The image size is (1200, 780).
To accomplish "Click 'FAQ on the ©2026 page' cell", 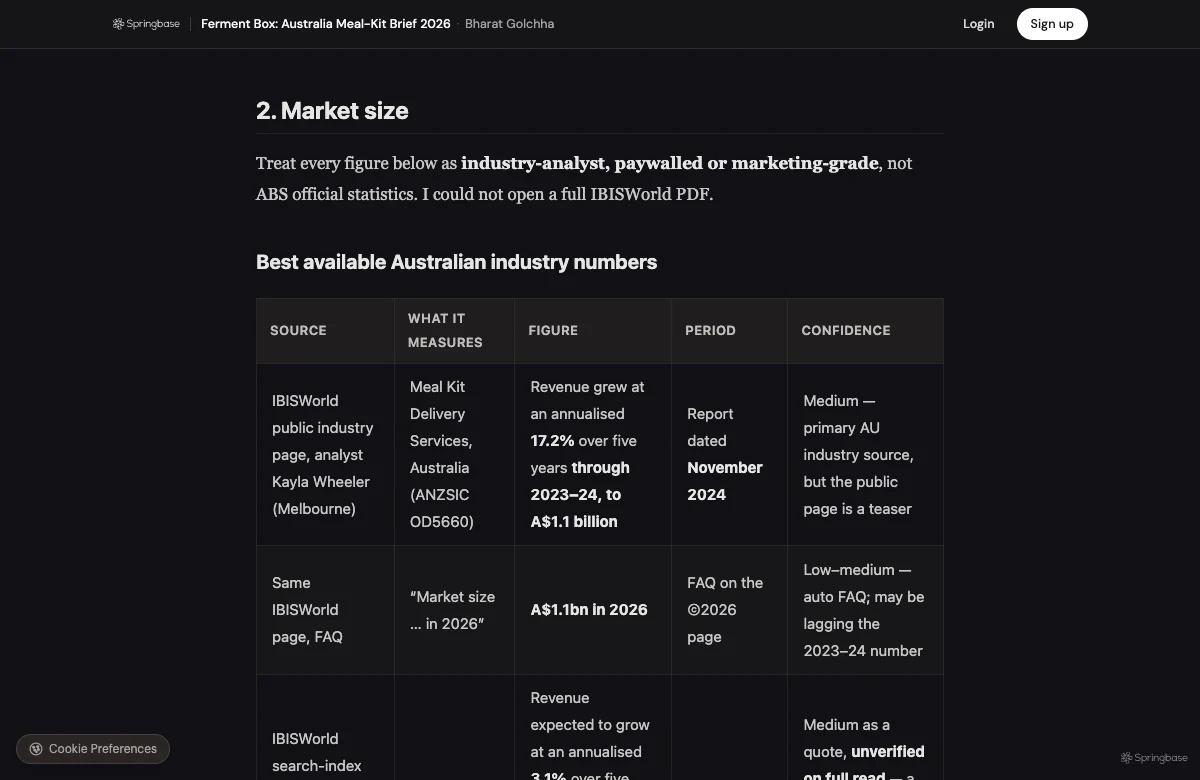I will pyautogui.click(x=729, y=610).
